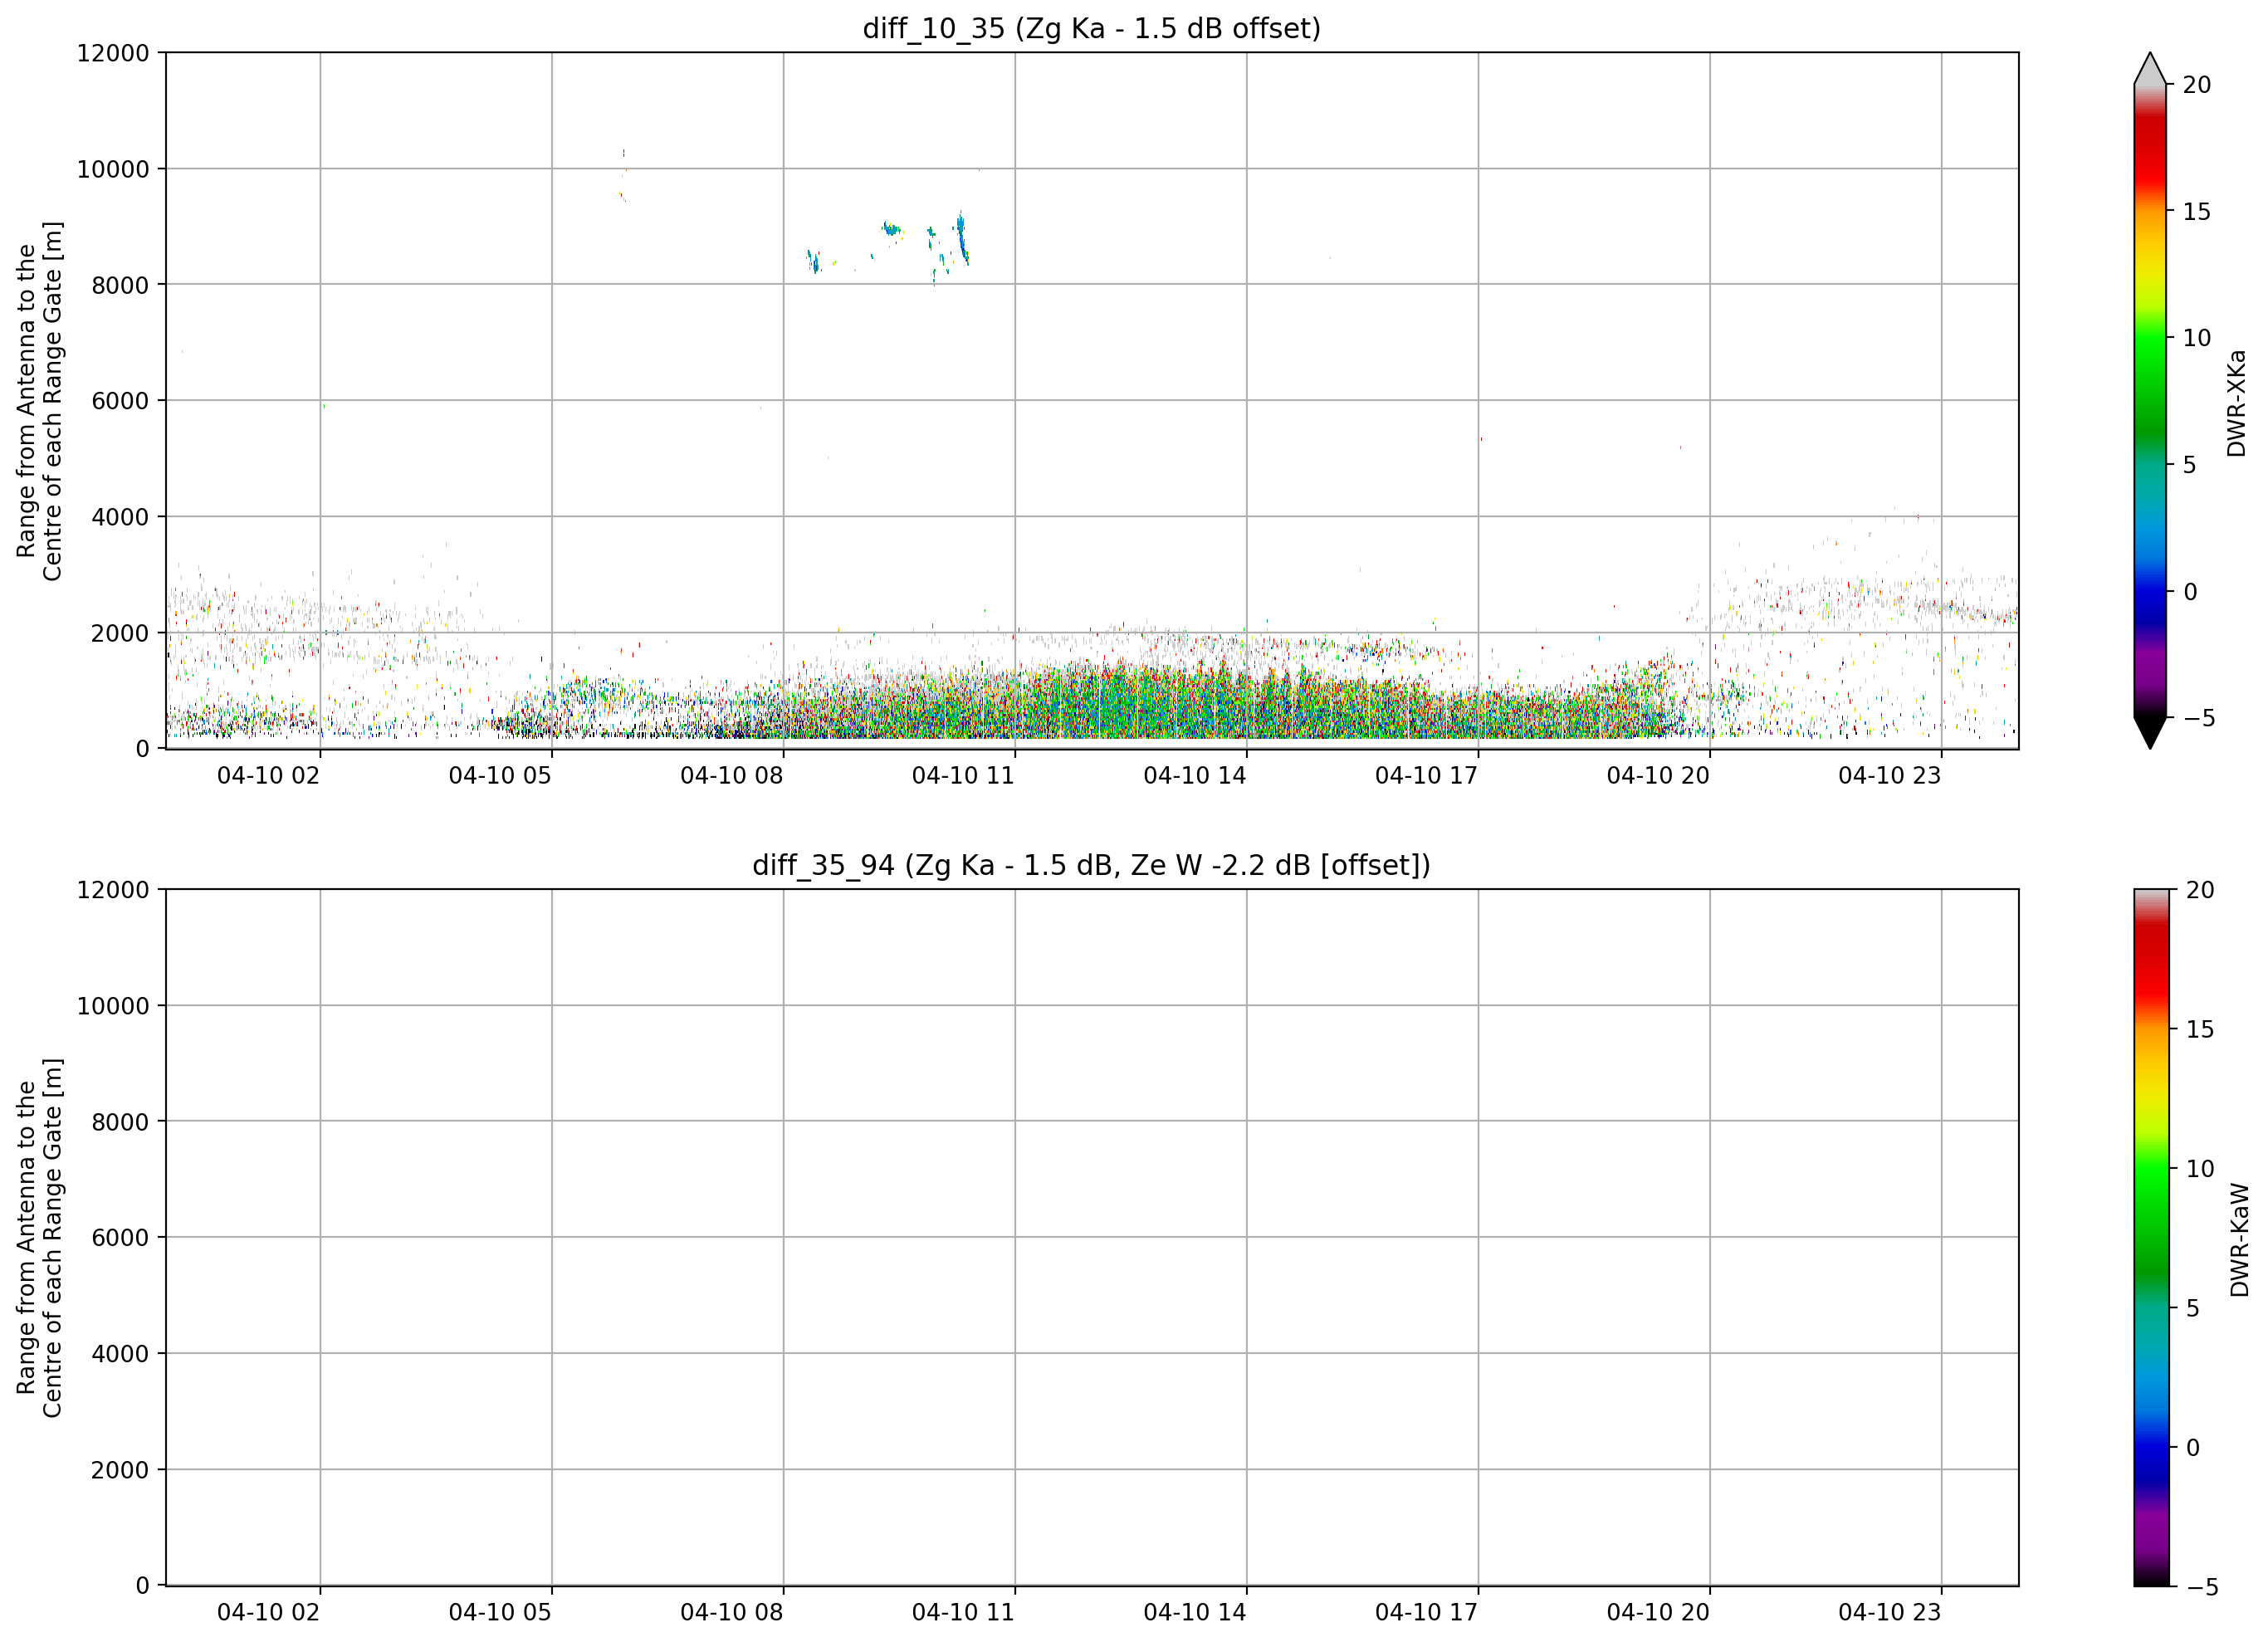Click the 6000 y-tick of the diff_35_94 plot
Image resolution: width=2268 pixels, height=1642 pixels.
[x=119, y=1238]
